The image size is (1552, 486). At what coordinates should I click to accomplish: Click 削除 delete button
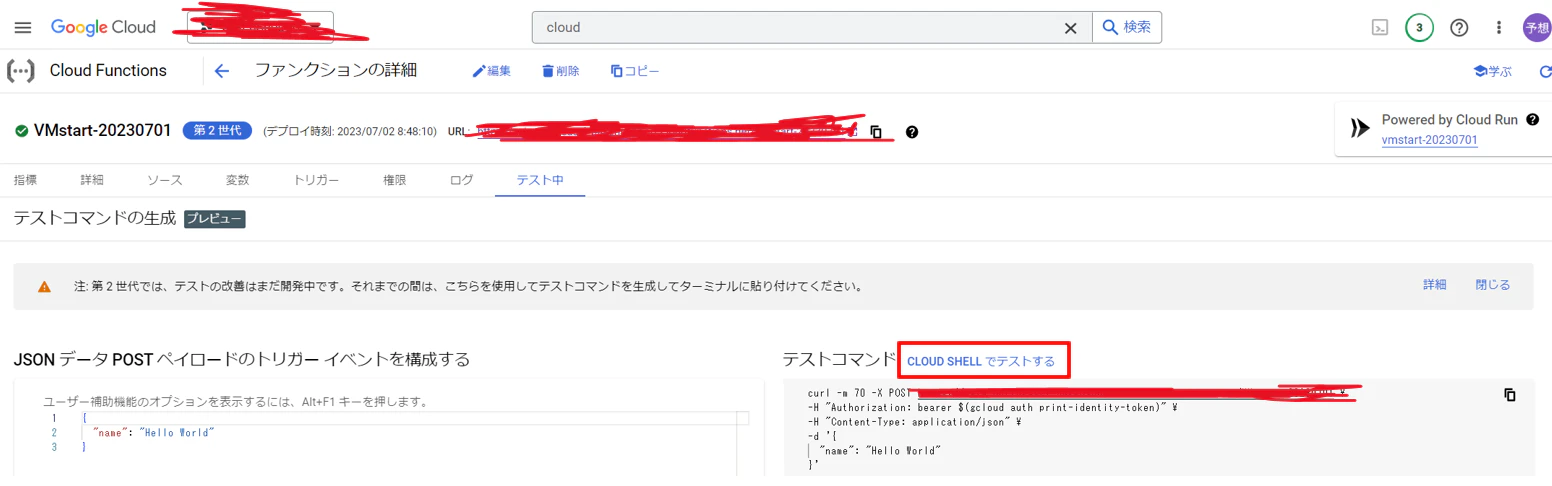pos(560,71)
